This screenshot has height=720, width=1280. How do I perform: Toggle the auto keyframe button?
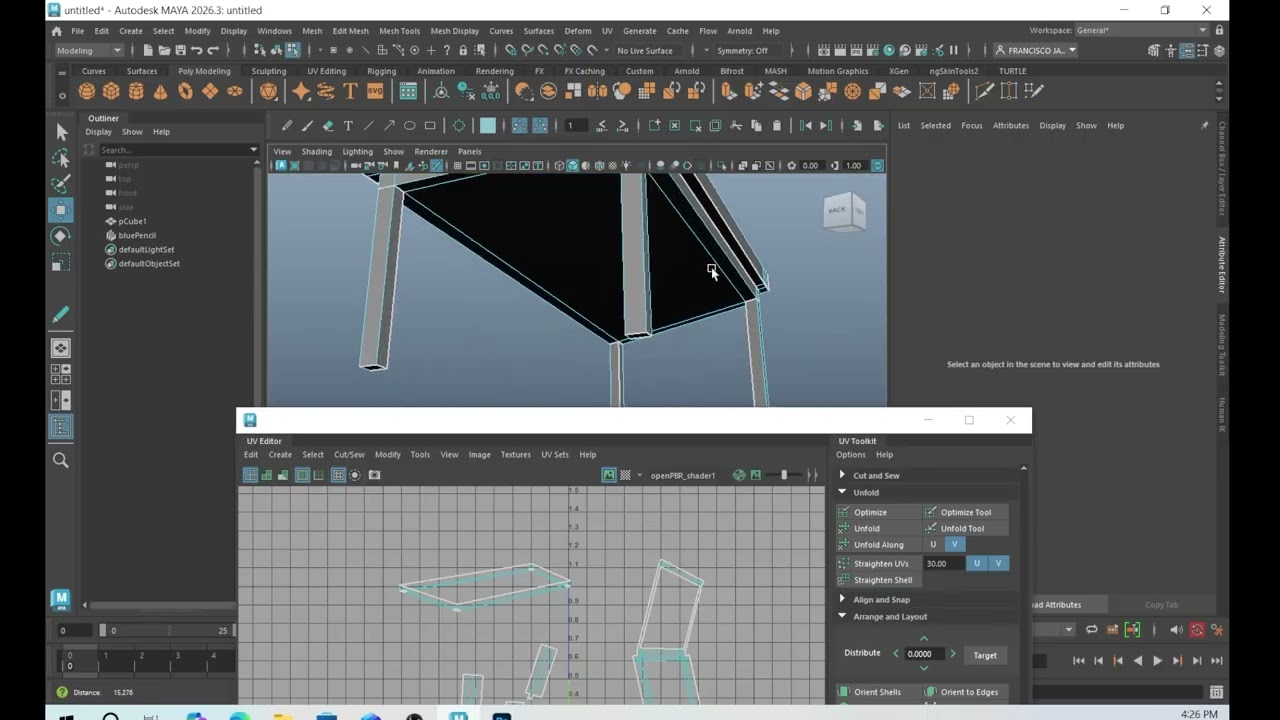1197,630
